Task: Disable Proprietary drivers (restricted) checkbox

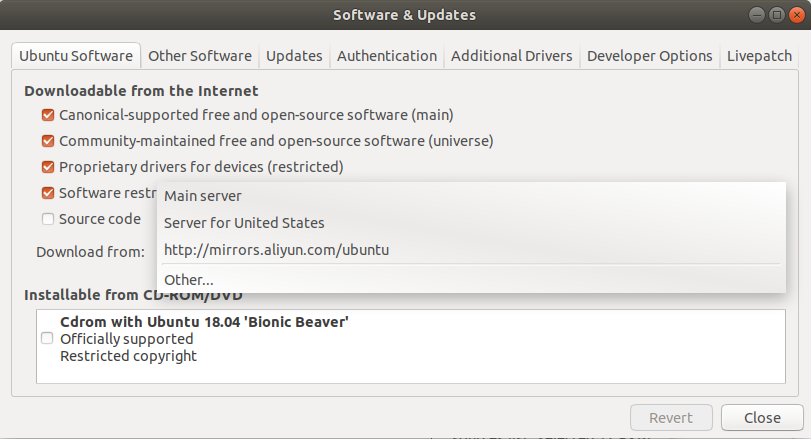Action: coord(48,167)
